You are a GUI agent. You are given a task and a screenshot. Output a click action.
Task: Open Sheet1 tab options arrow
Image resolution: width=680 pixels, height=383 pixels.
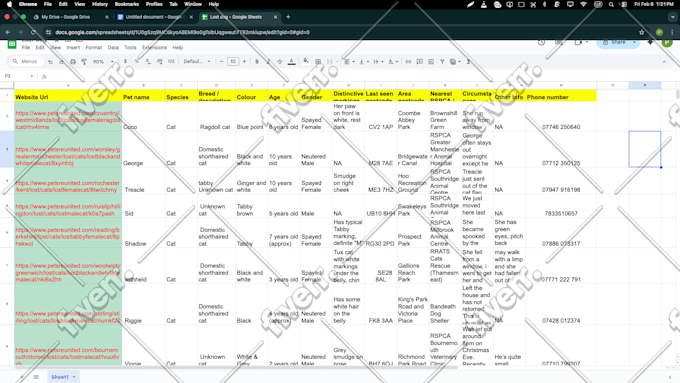(x=74, y=377)
